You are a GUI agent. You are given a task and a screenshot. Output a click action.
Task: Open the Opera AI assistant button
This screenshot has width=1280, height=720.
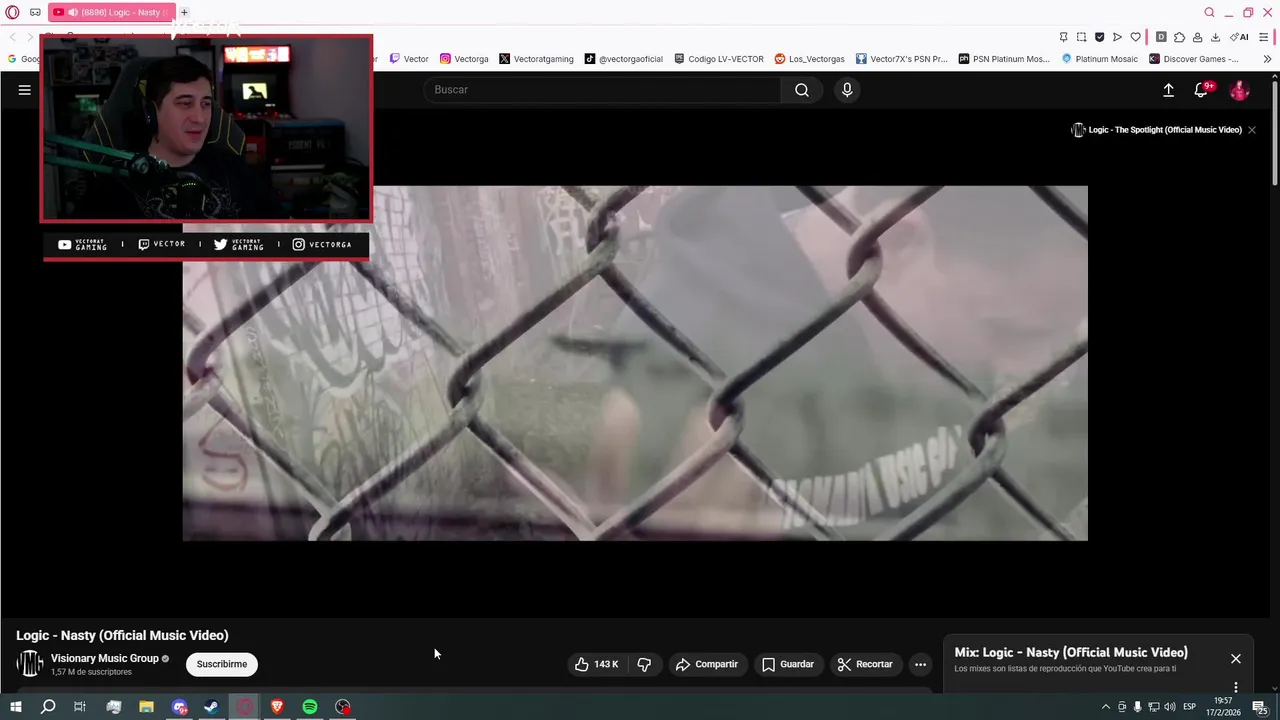(x=1239, y=37)
